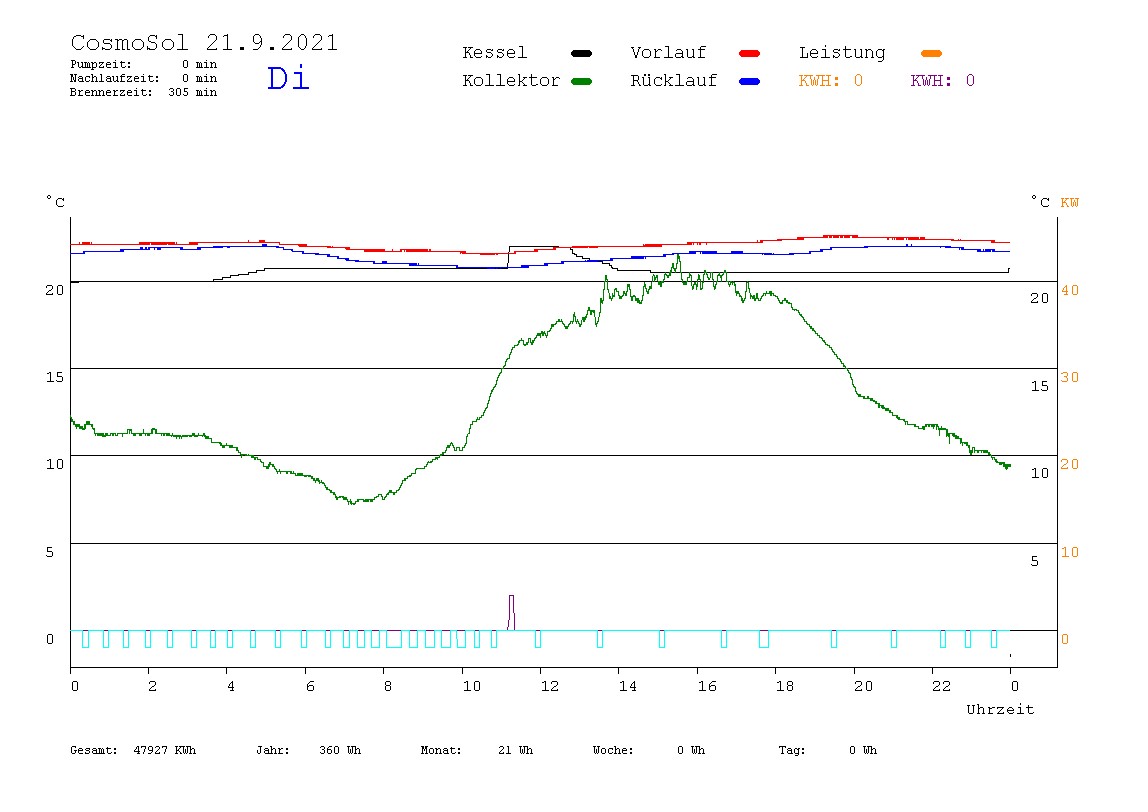1148x812 pixels.
Task: Click the left axis 15 degree label
Action: [x=55, y=377]
